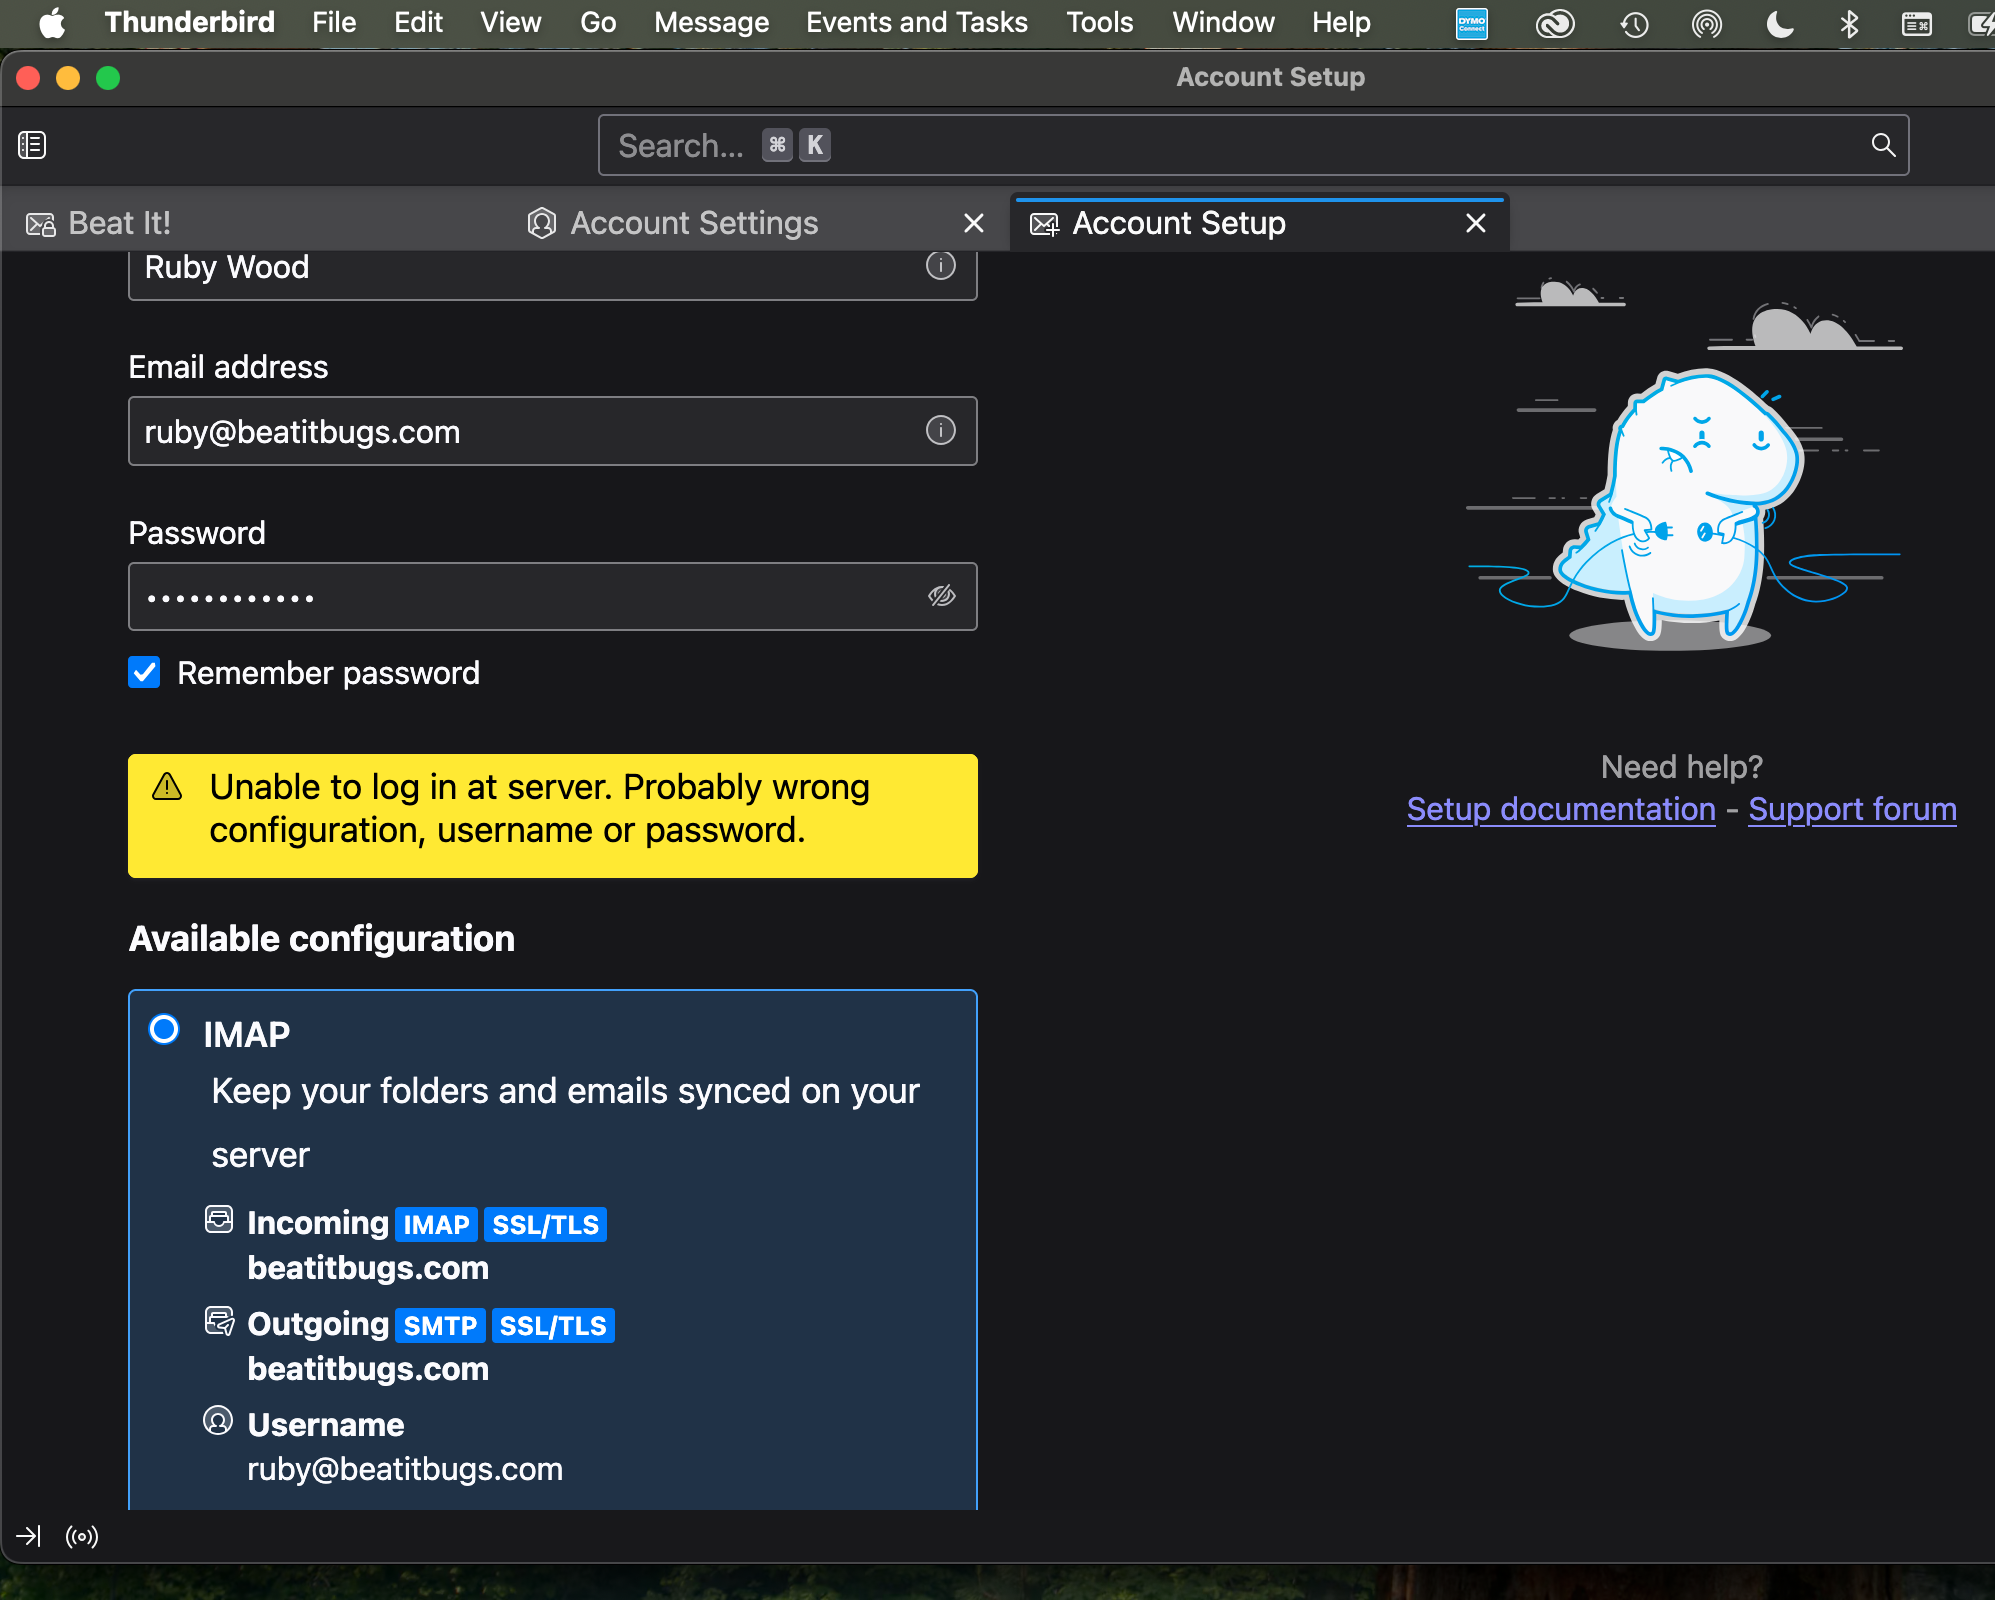
Task: Open the Support forum link
Action: 1852,809
